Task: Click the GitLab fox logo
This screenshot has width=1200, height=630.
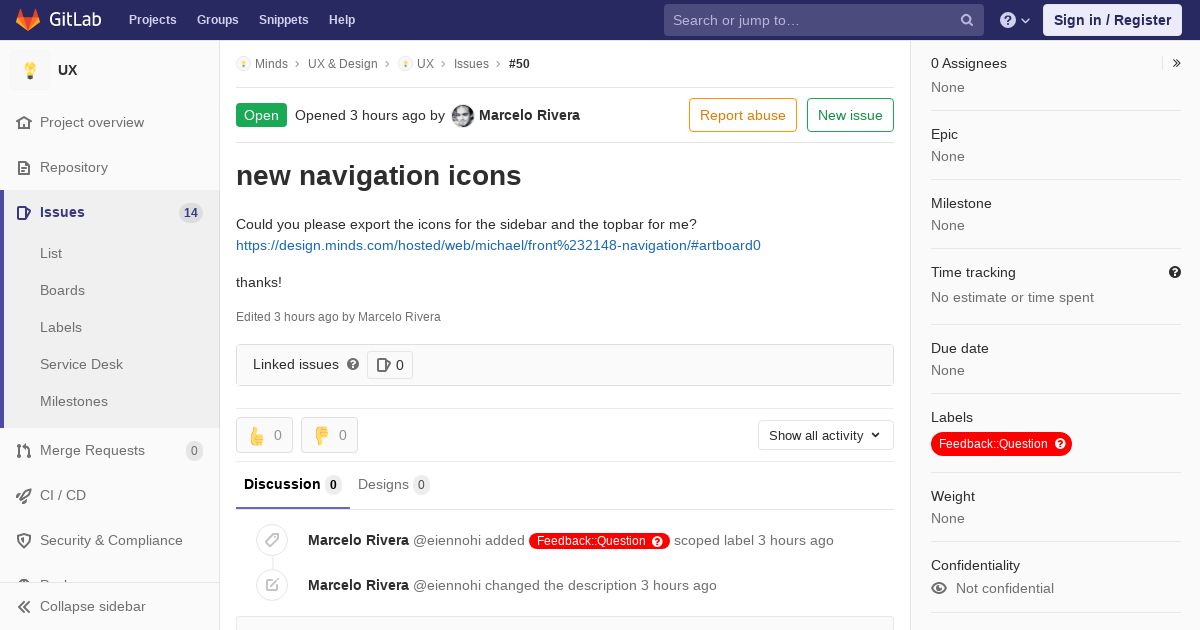Action: coord(28,20)
